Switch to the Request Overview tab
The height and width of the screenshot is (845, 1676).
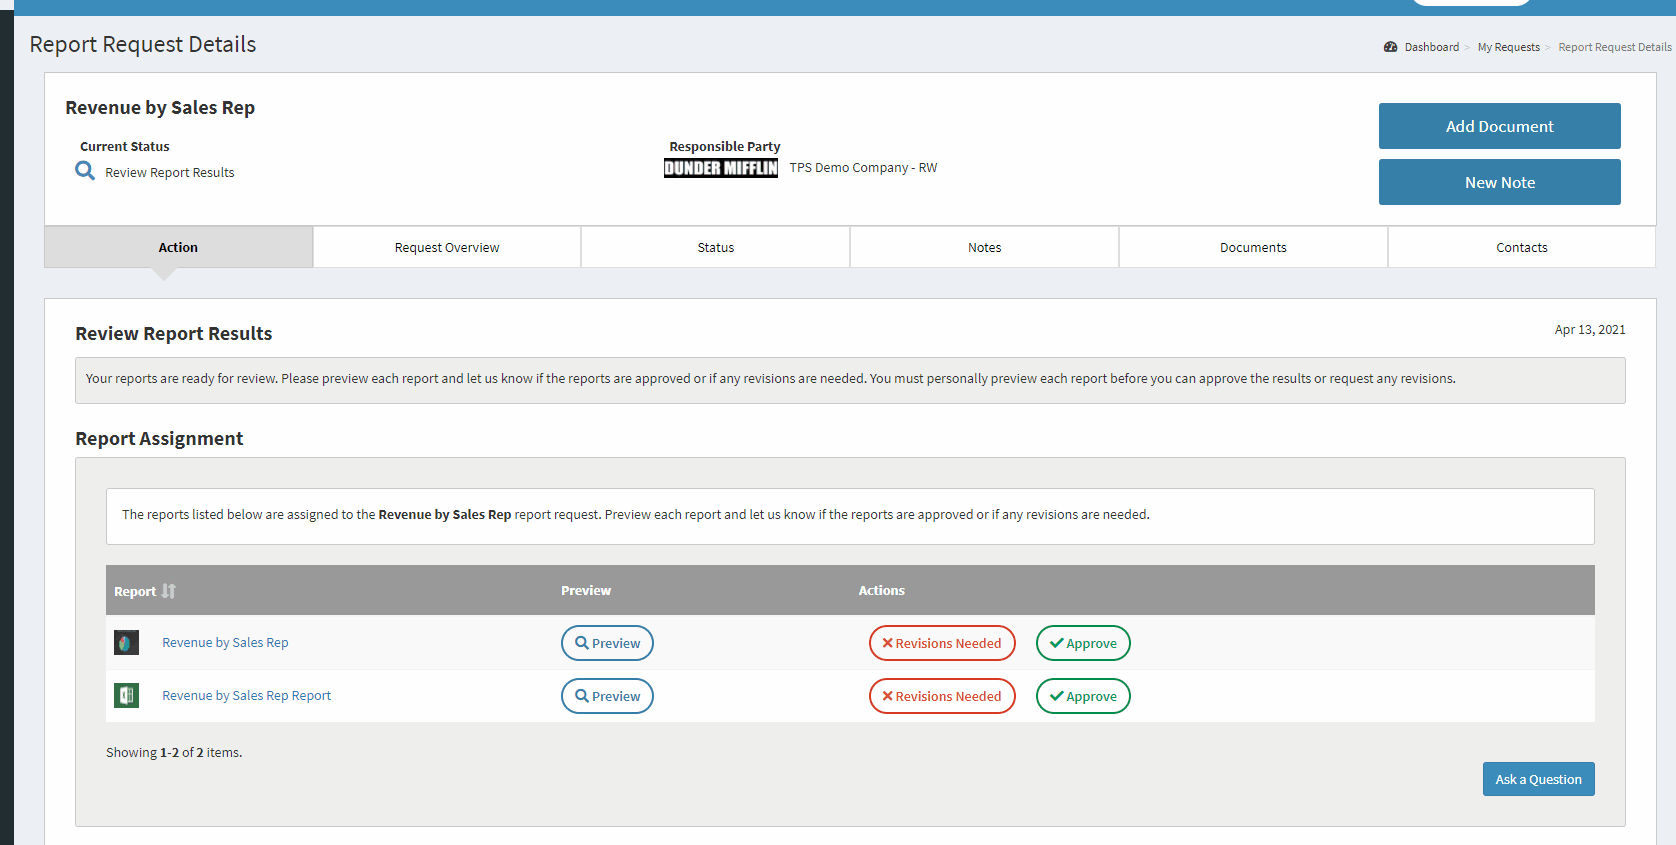pyautogui.click(x=447, y=247)
